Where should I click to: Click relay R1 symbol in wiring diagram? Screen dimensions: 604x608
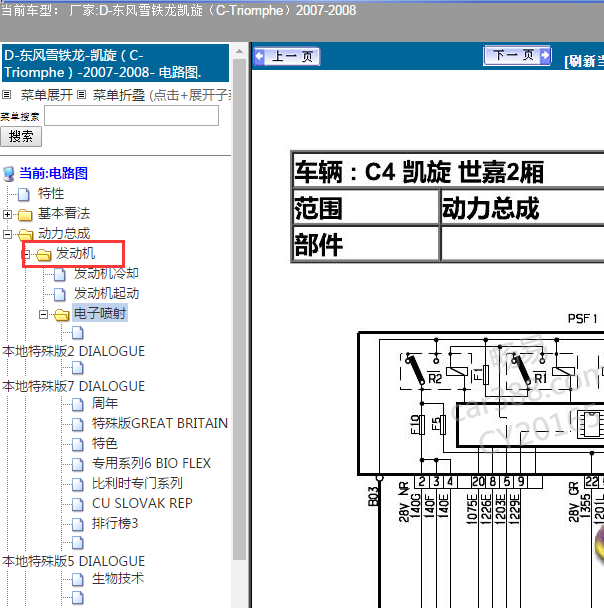542,371
